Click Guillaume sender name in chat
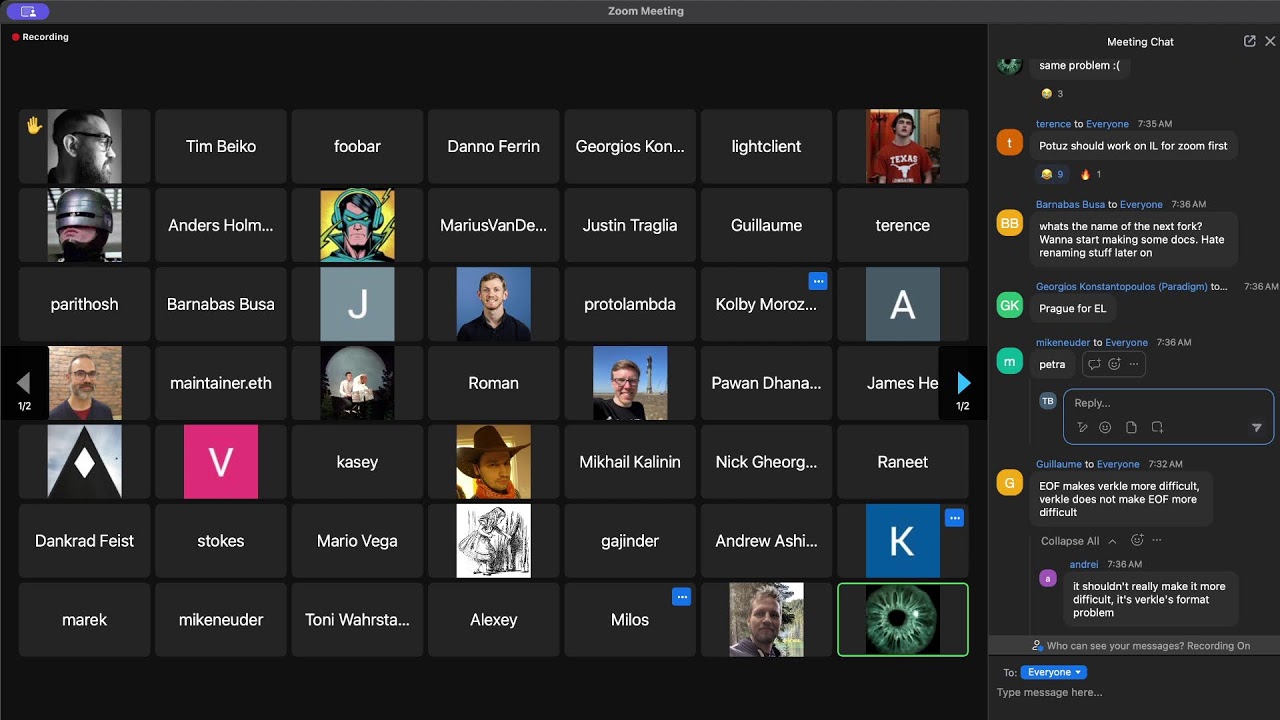The image size is (1280, 720). tap(1059, 464)
